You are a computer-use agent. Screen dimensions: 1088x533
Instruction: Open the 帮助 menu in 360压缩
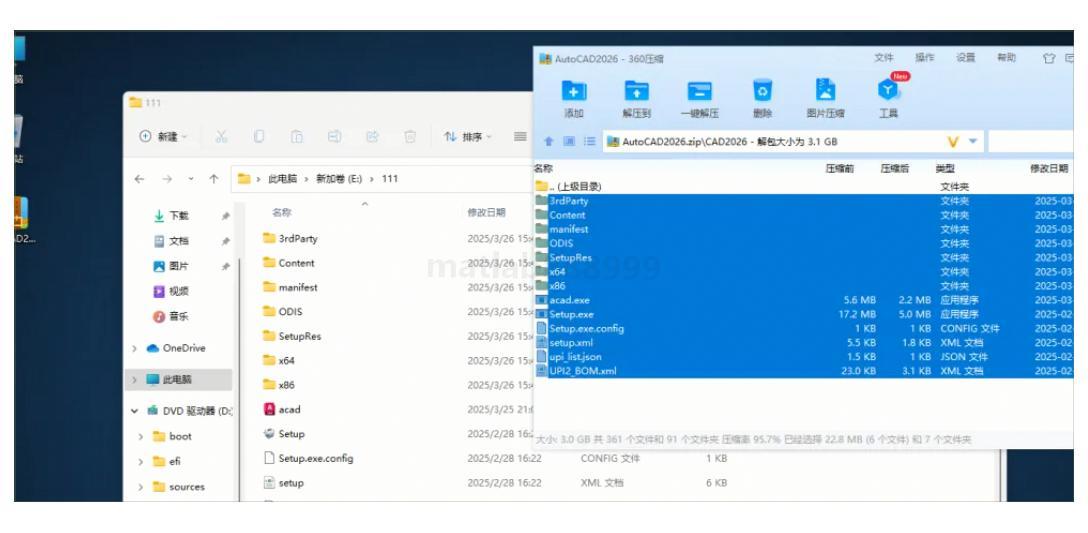[x=1007, y=58]
